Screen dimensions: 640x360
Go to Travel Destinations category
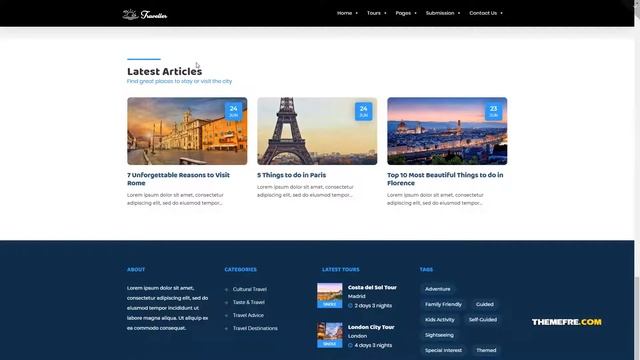point(255,328)
